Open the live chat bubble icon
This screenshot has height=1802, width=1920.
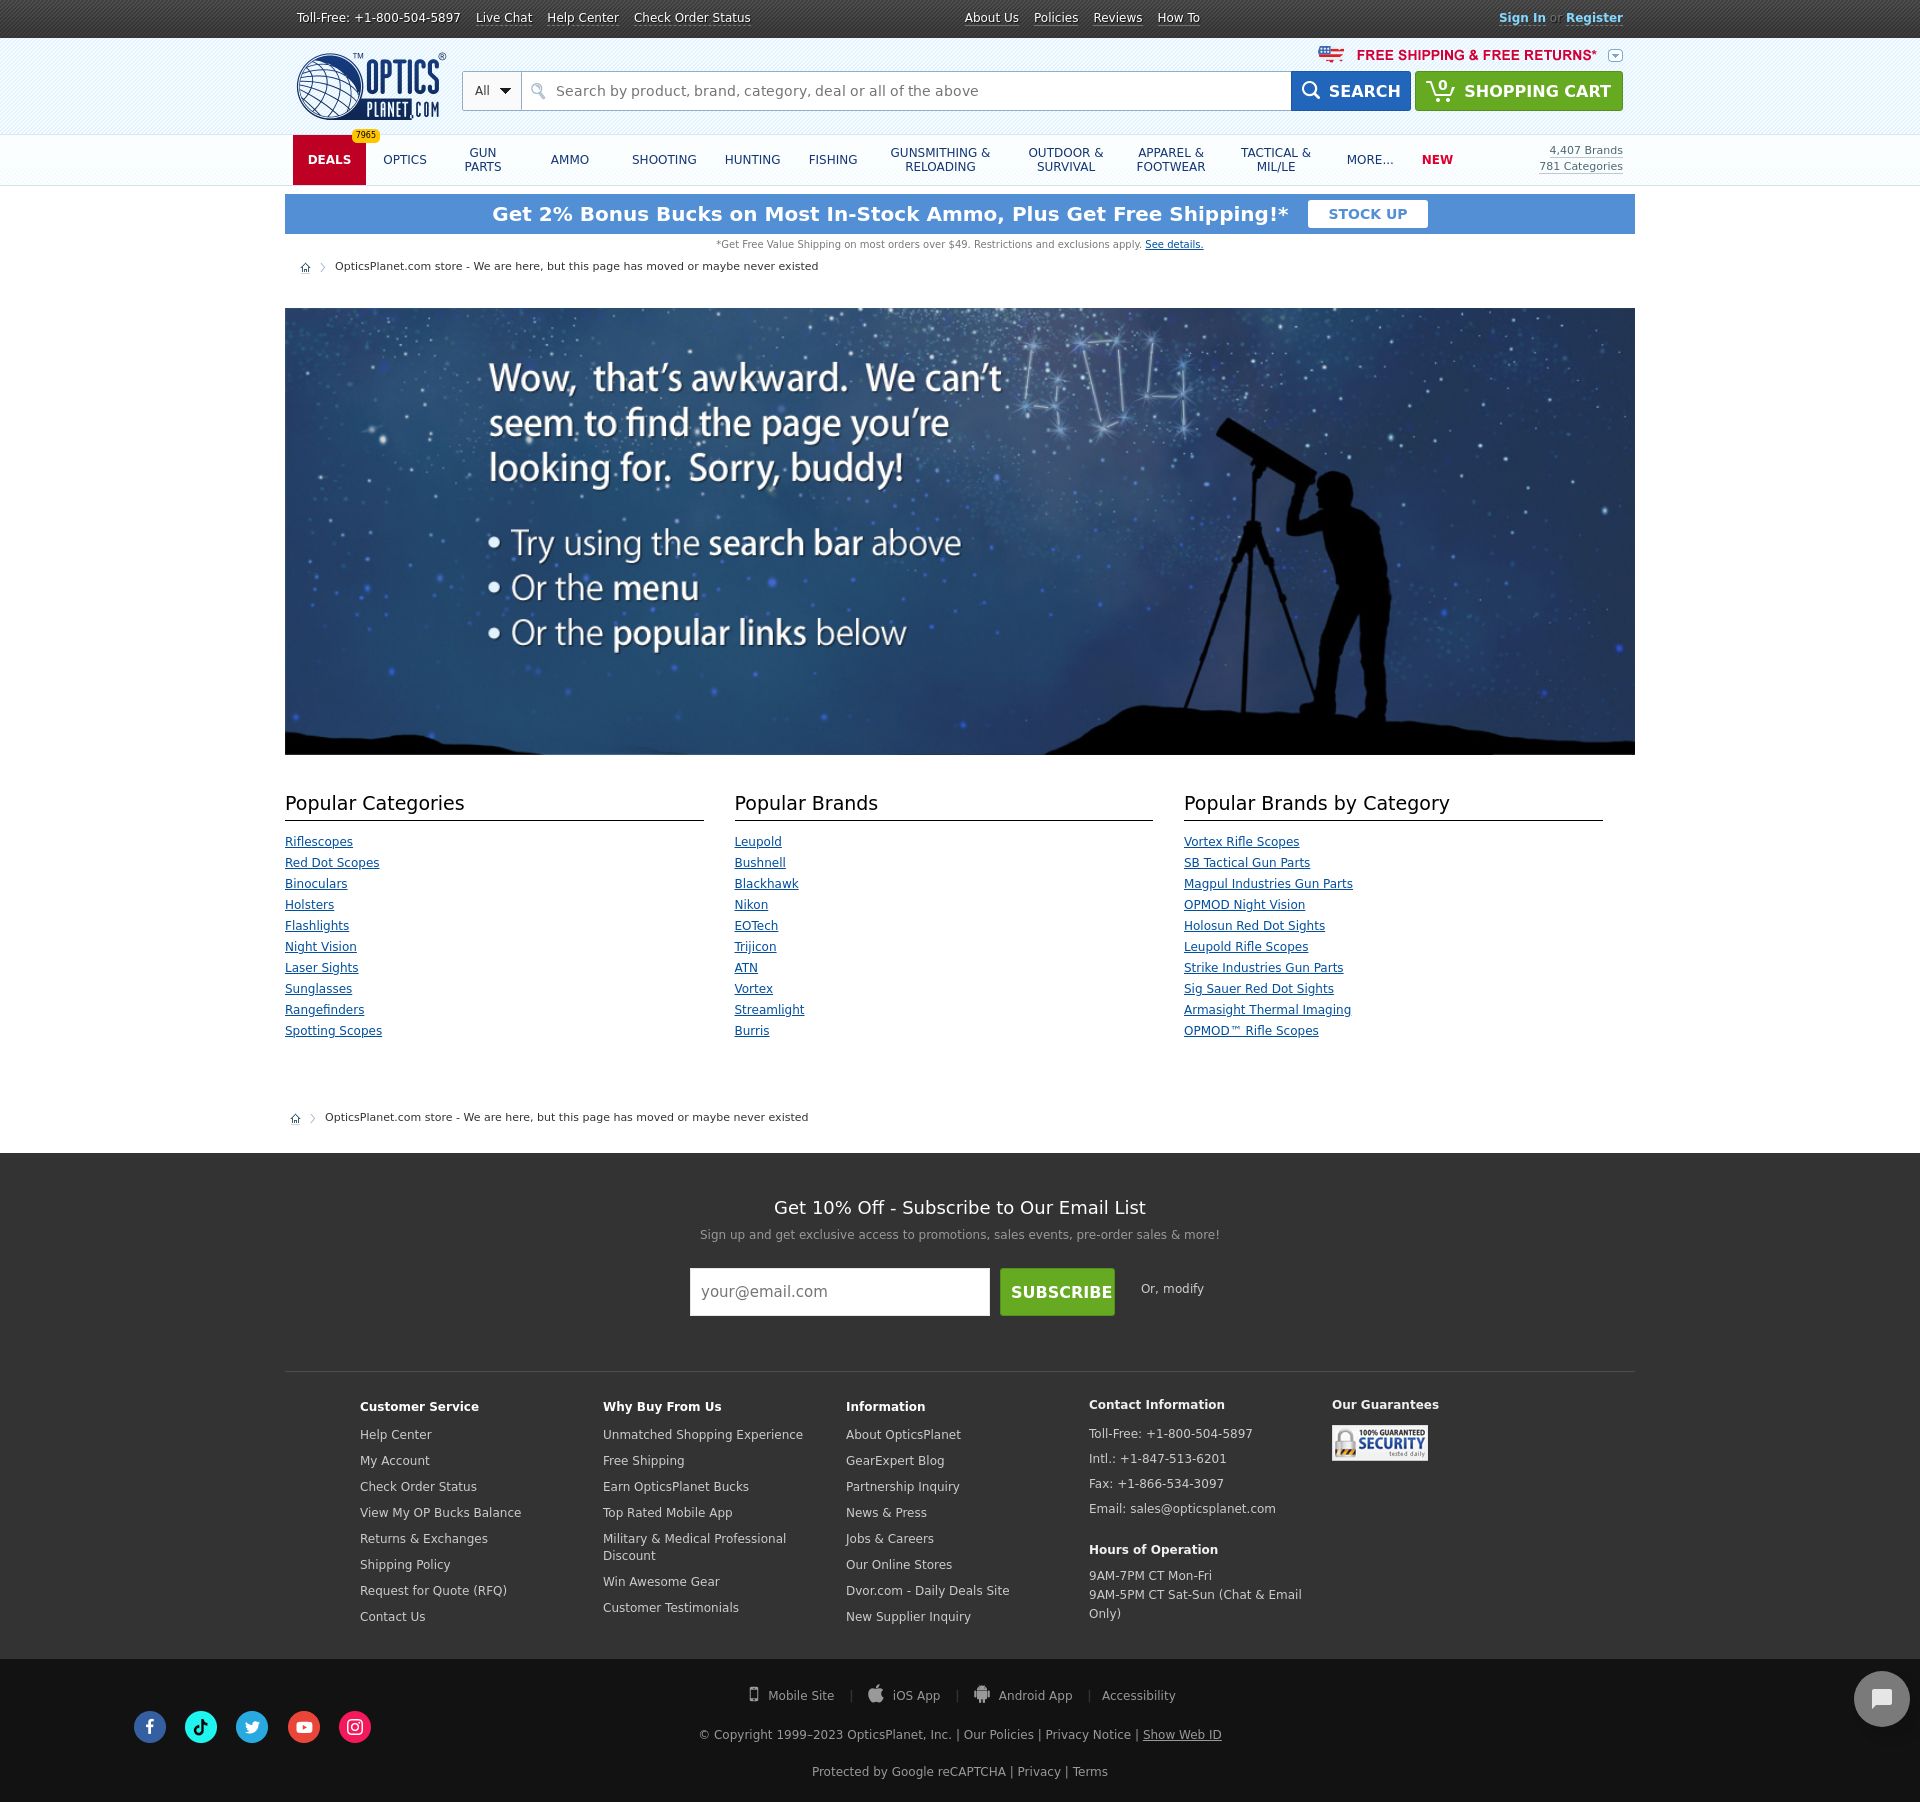1881,1699
